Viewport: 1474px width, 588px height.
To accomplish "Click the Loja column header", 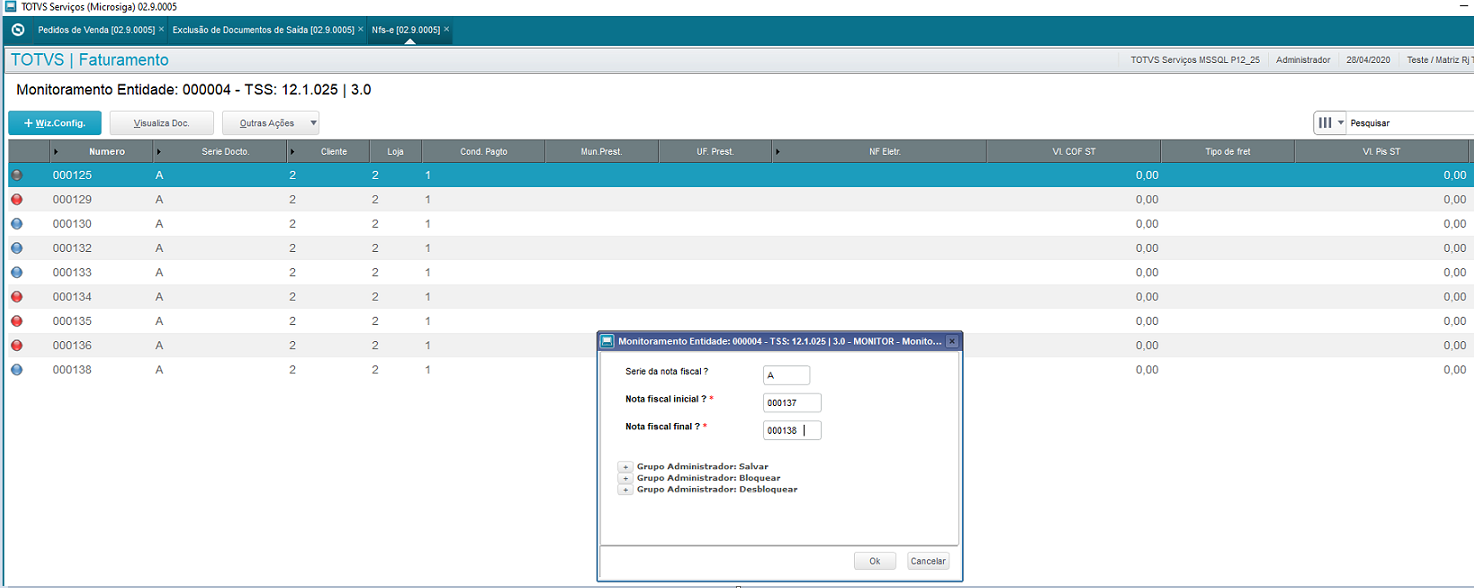I will click(x=395, y=152).
